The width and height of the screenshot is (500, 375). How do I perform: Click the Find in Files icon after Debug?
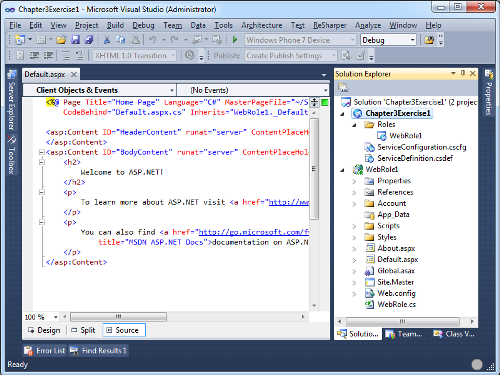pyautogui.click(x=429, y=40)
